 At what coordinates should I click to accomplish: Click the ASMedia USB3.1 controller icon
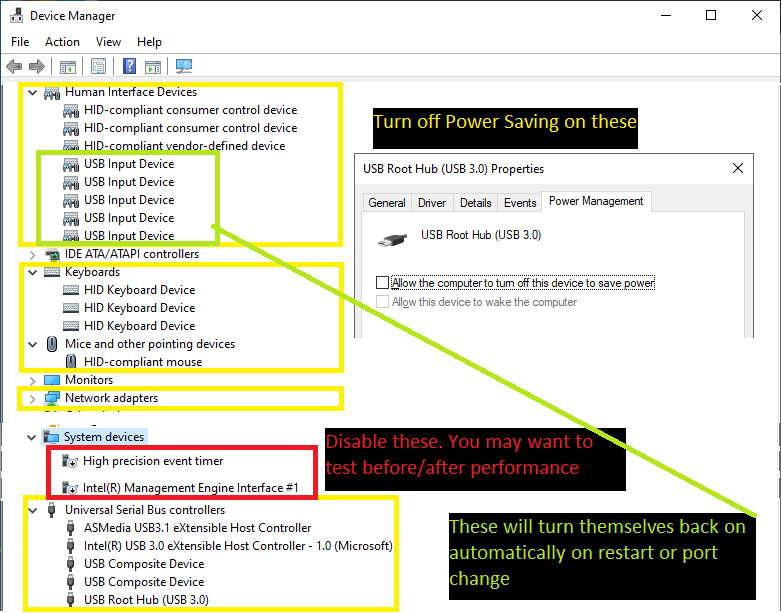click(x=72, y=528)
